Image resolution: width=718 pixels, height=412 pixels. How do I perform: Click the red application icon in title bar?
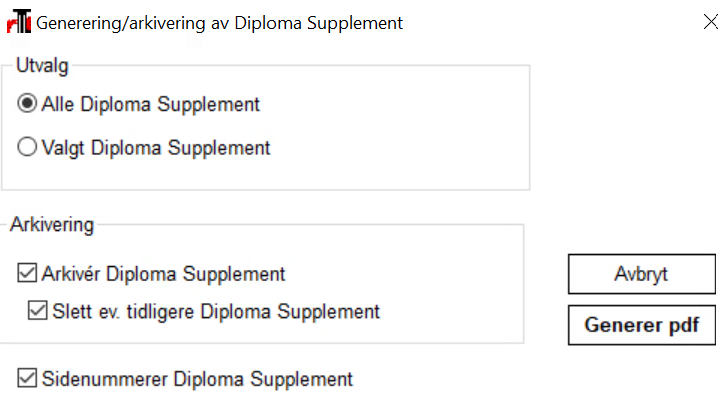[x=19, y=21]
